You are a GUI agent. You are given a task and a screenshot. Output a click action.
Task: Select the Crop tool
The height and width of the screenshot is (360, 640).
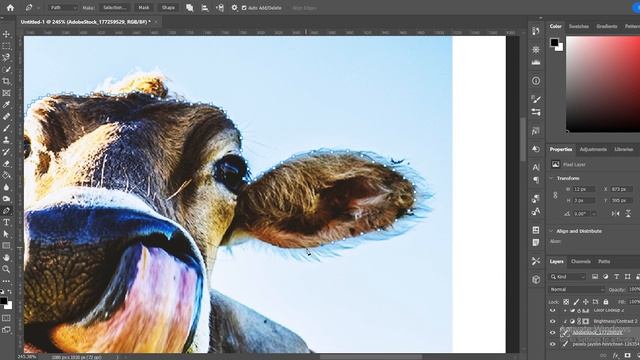click(x=6, y=81)
